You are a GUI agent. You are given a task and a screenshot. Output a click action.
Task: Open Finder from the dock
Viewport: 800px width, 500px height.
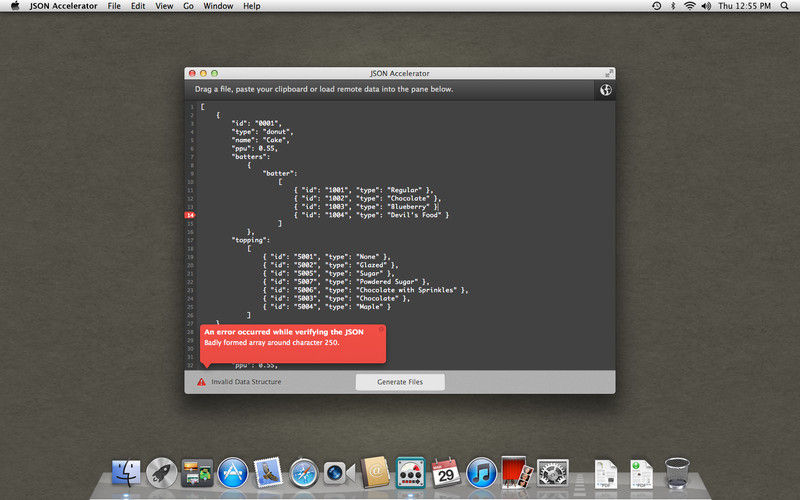(126, 472)
